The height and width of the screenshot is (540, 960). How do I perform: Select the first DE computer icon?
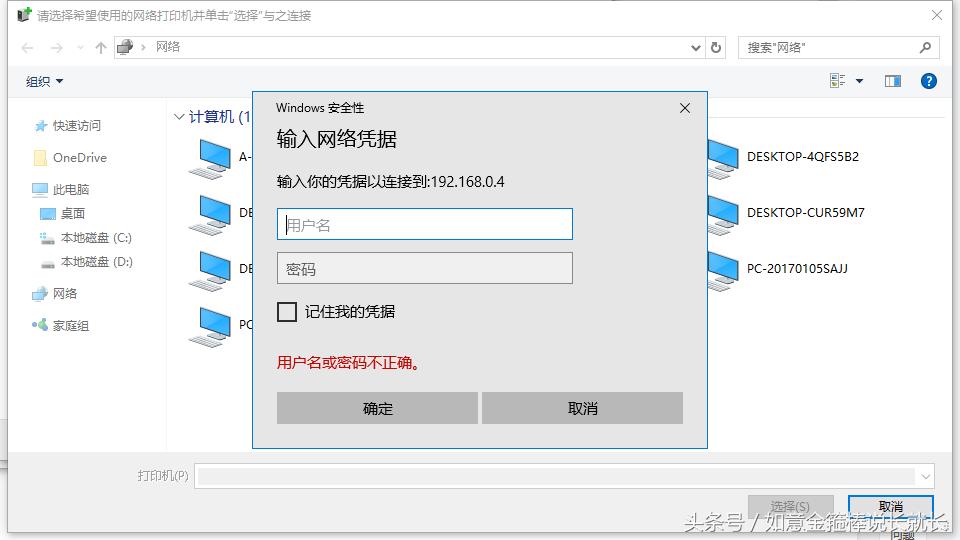pos(210,216)
